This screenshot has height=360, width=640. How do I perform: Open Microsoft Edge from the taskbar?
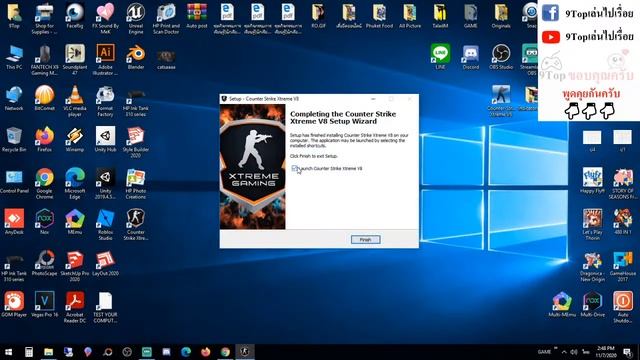click(x=186, y=352)
